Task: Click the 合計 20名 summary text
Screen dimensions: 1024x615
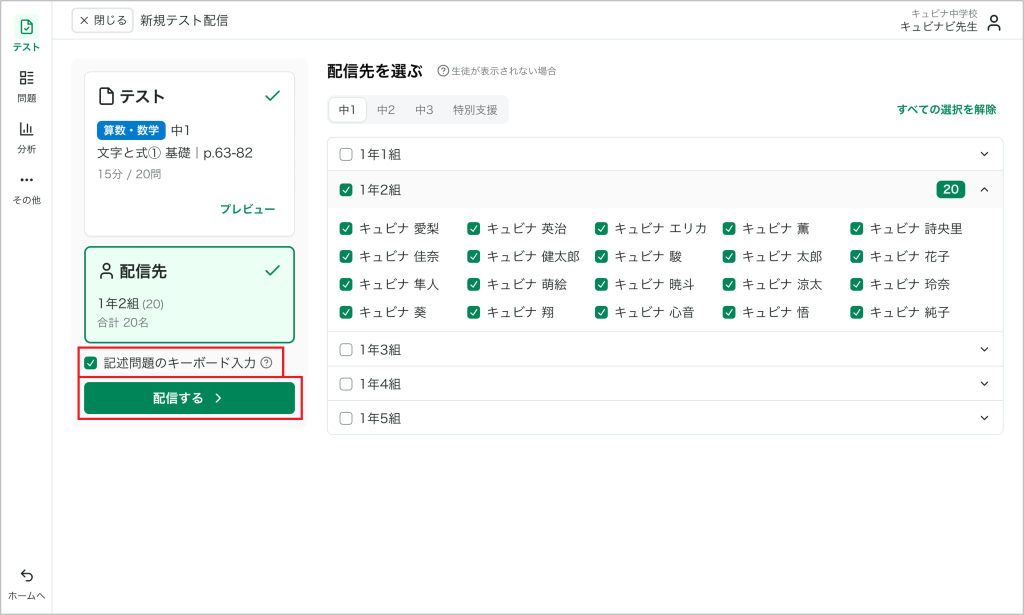Action: point(123,323)
